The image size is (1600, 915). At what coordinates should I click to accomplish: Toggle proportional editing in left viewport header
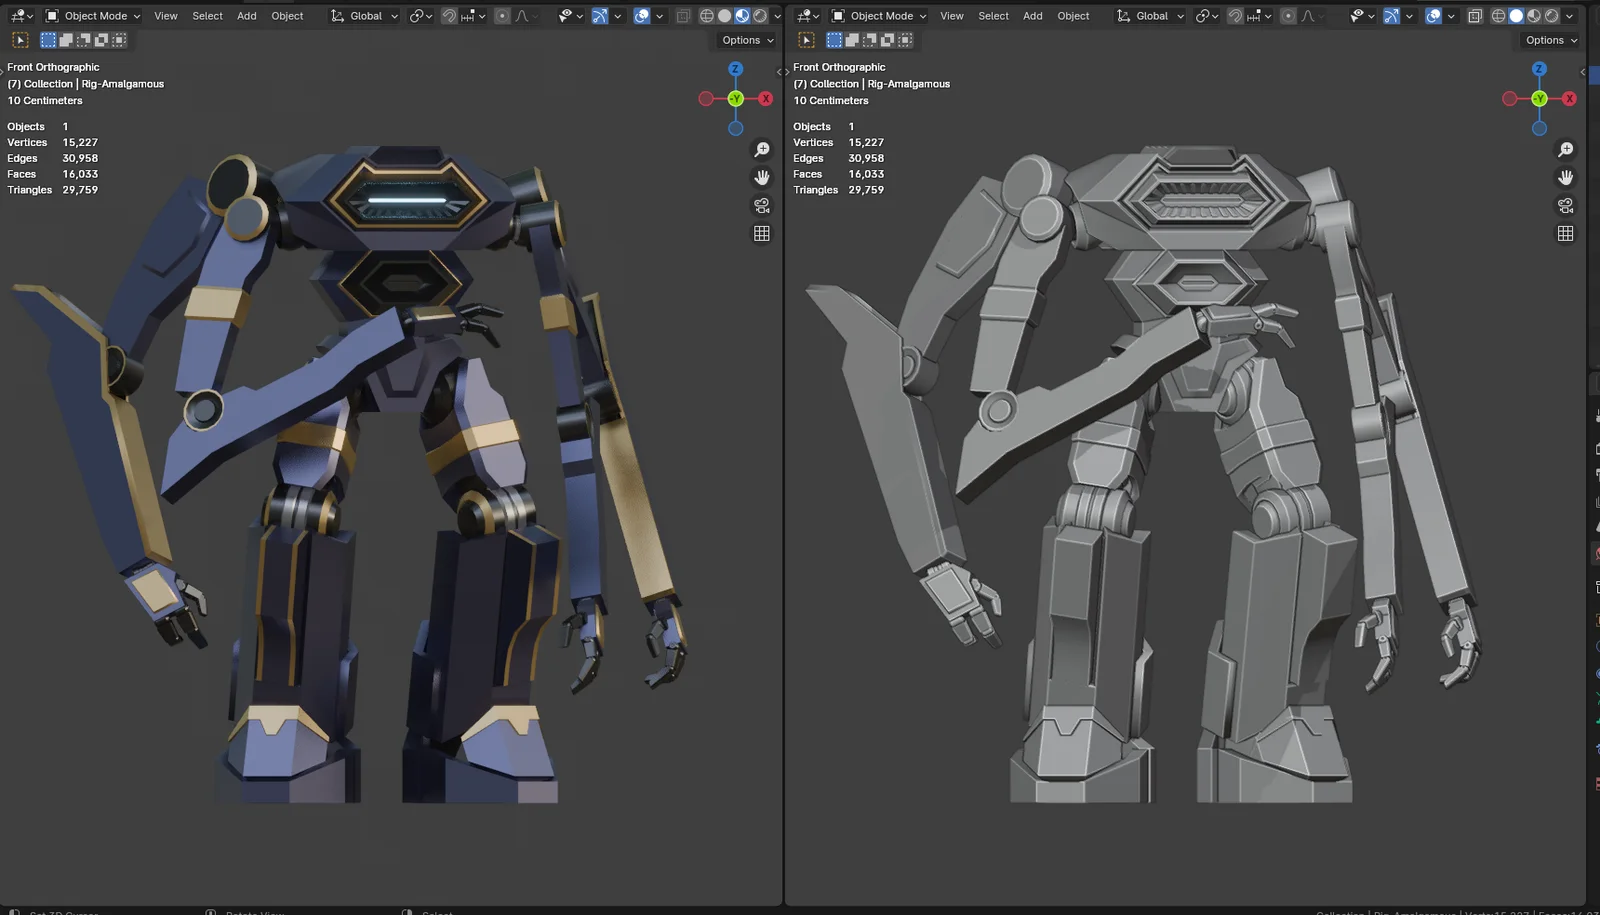[502, 15]
